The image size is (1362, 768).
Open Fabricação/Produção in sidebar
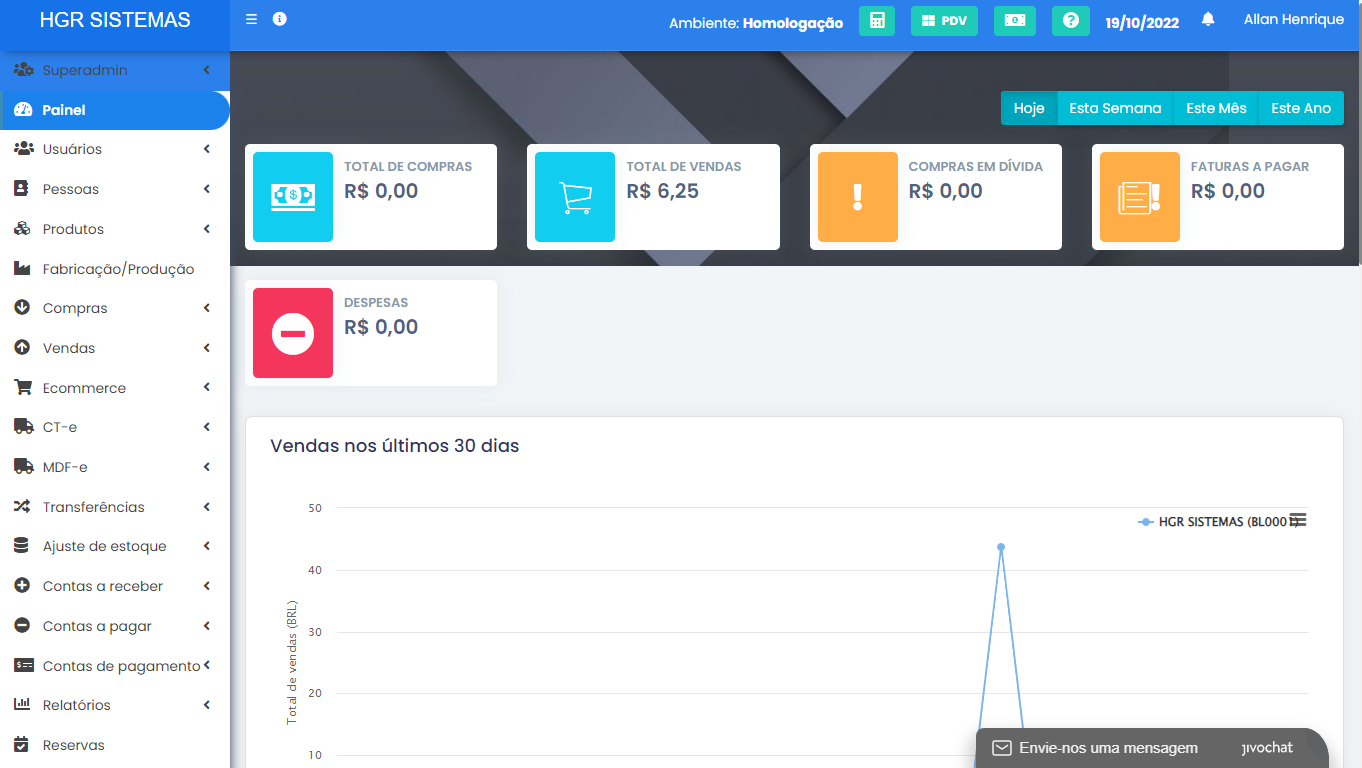[118, 269]
